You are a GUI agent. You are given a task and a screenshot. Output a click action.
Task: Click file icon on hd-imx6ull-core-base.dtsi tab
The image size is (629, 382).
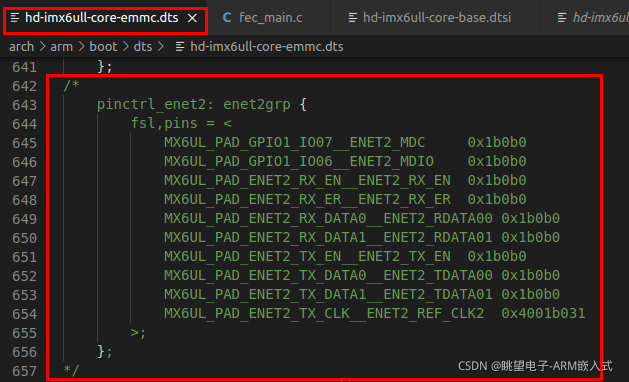pos(353,18)
